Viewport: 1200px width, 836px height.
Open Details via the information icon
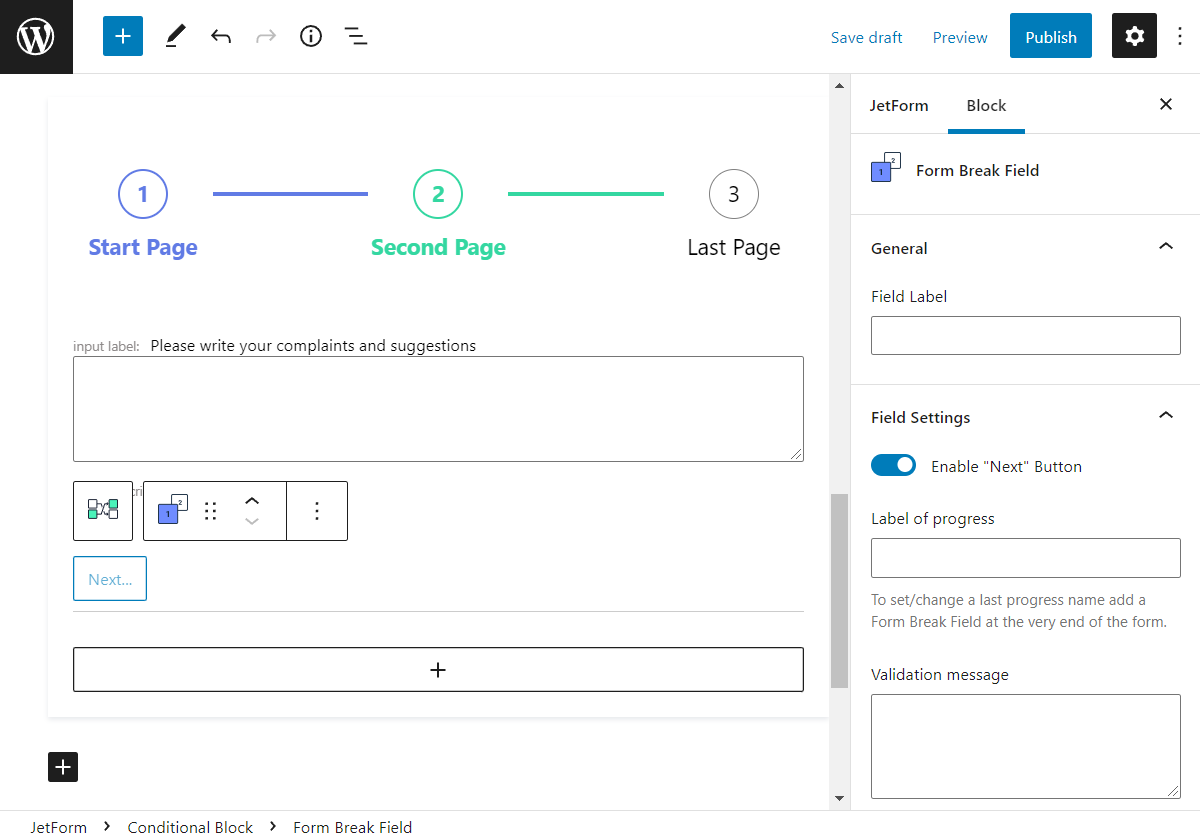[x=310, y=36]
